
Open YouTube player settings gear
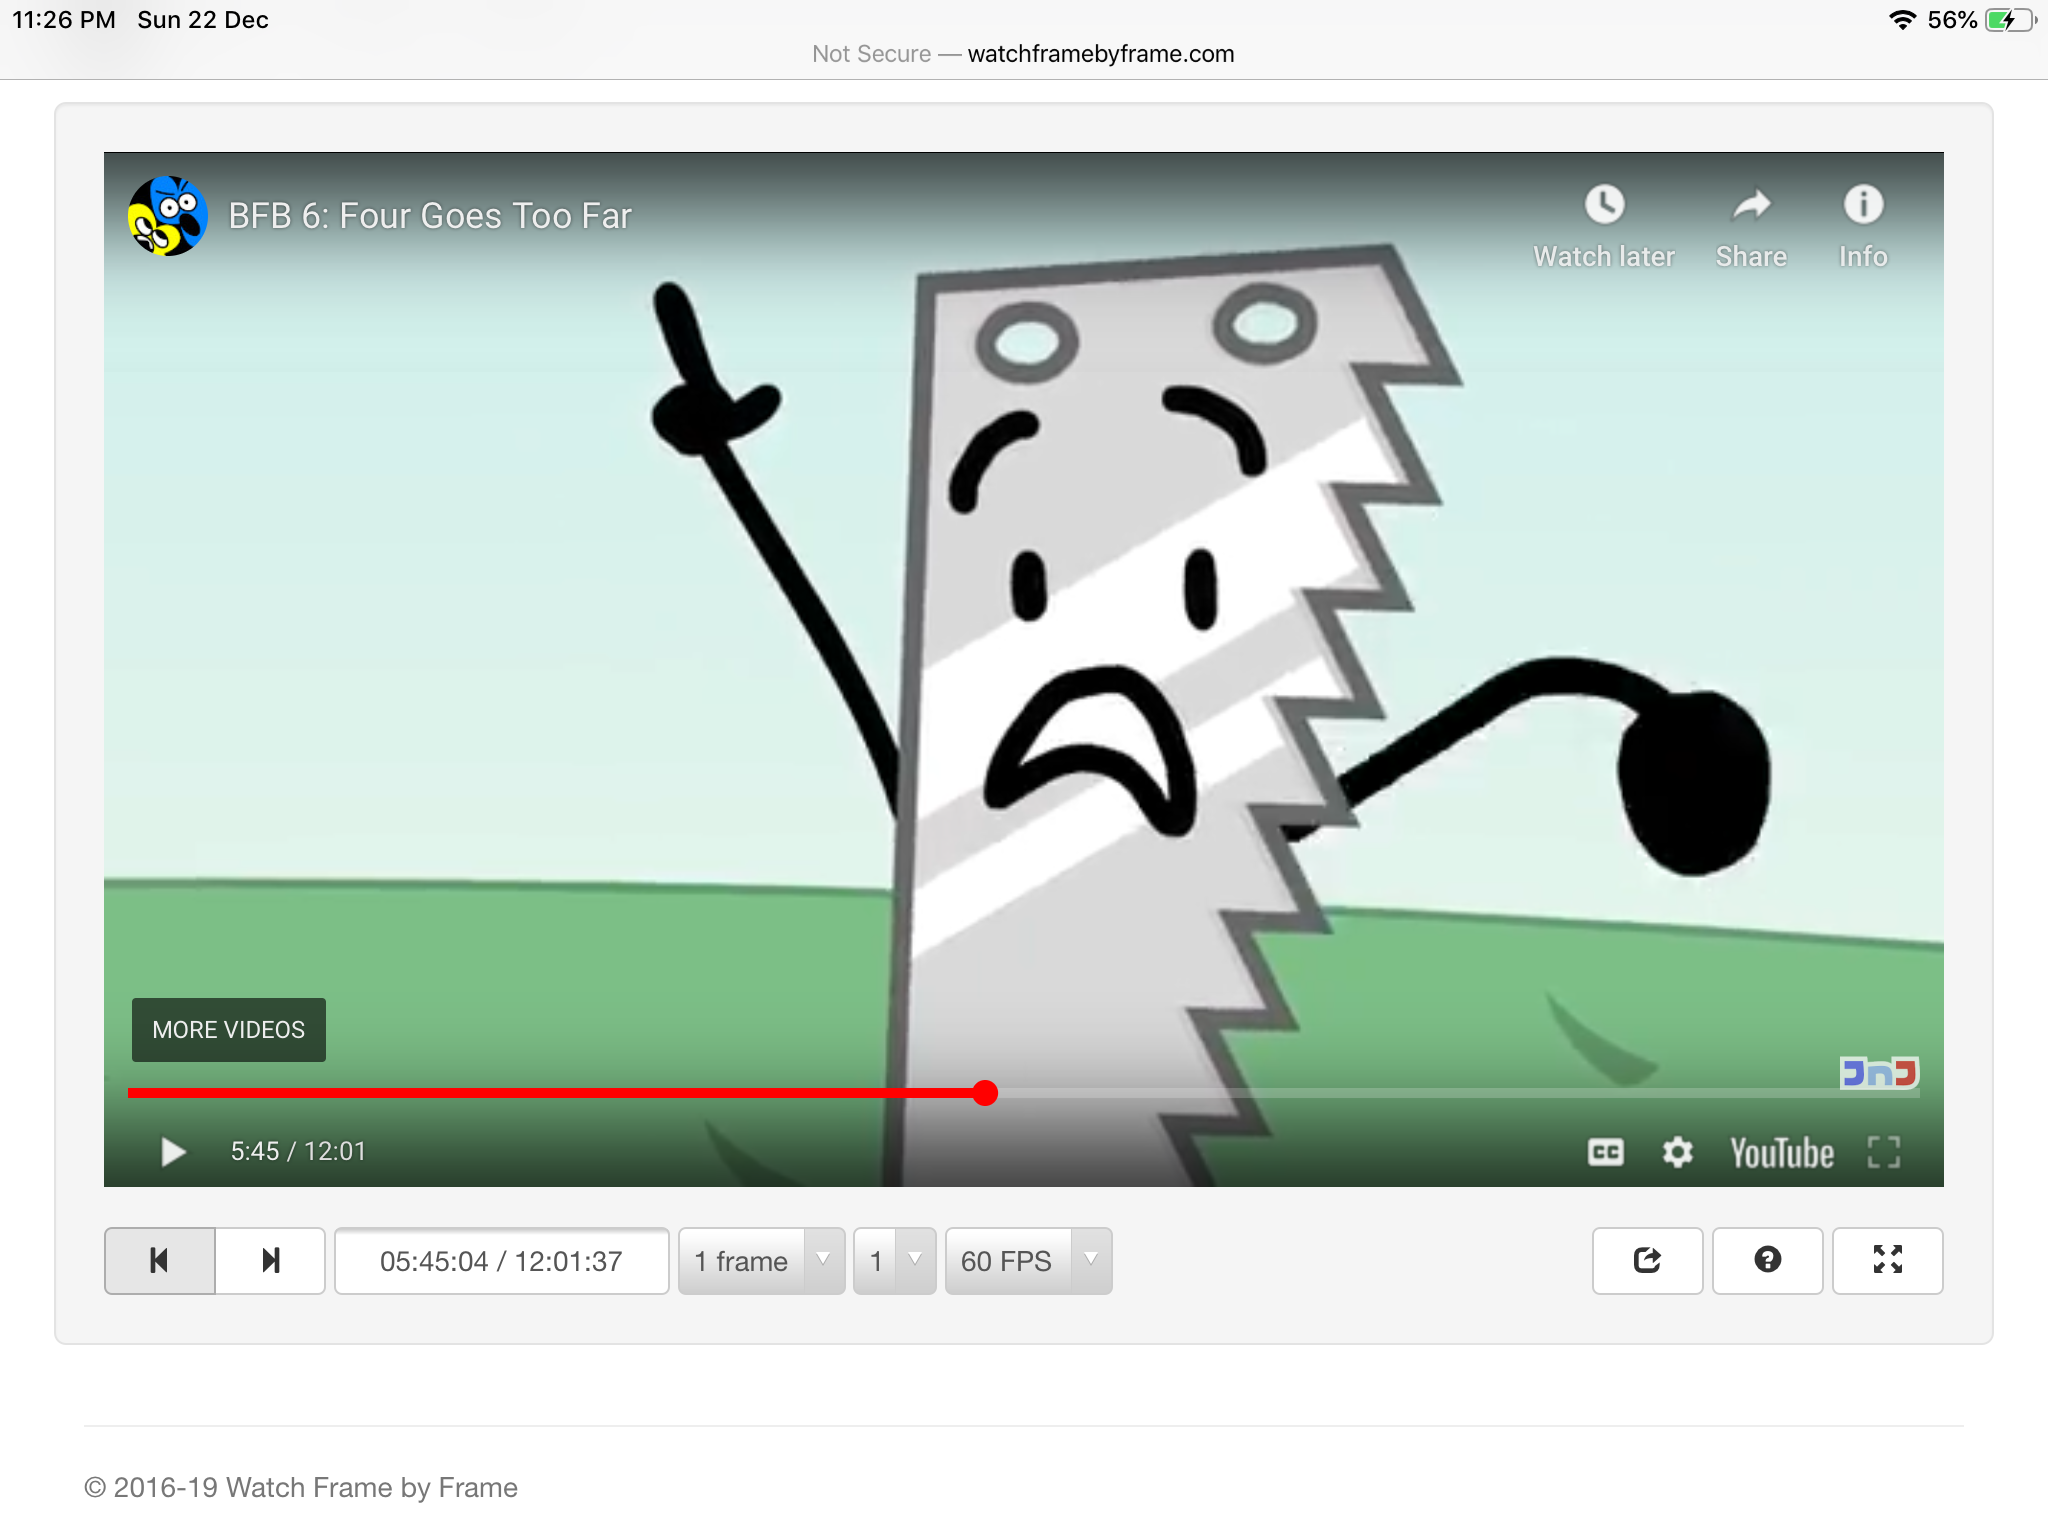coord(1678,1152)
